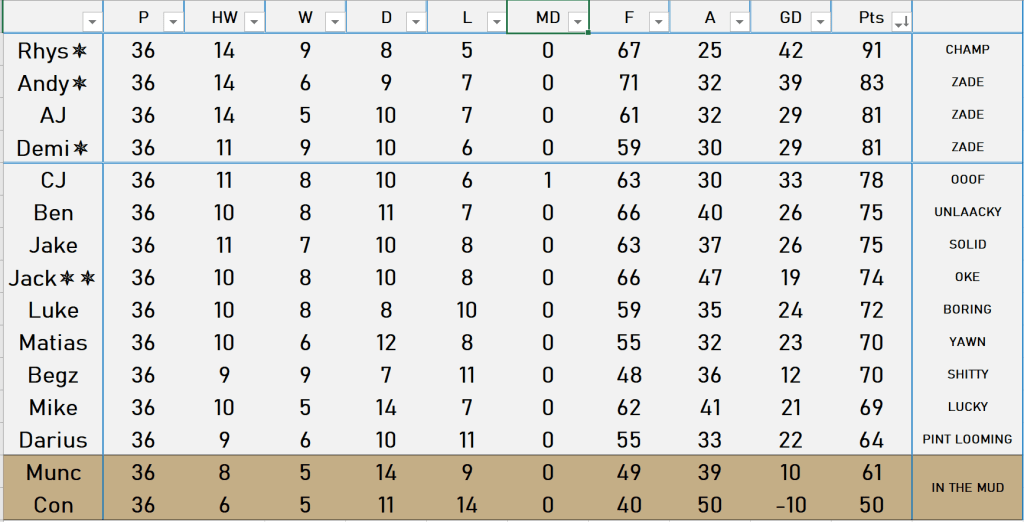Screen dimensions: 1024x522
Task: Select the Munc name cell
Action: pos(53,473)
